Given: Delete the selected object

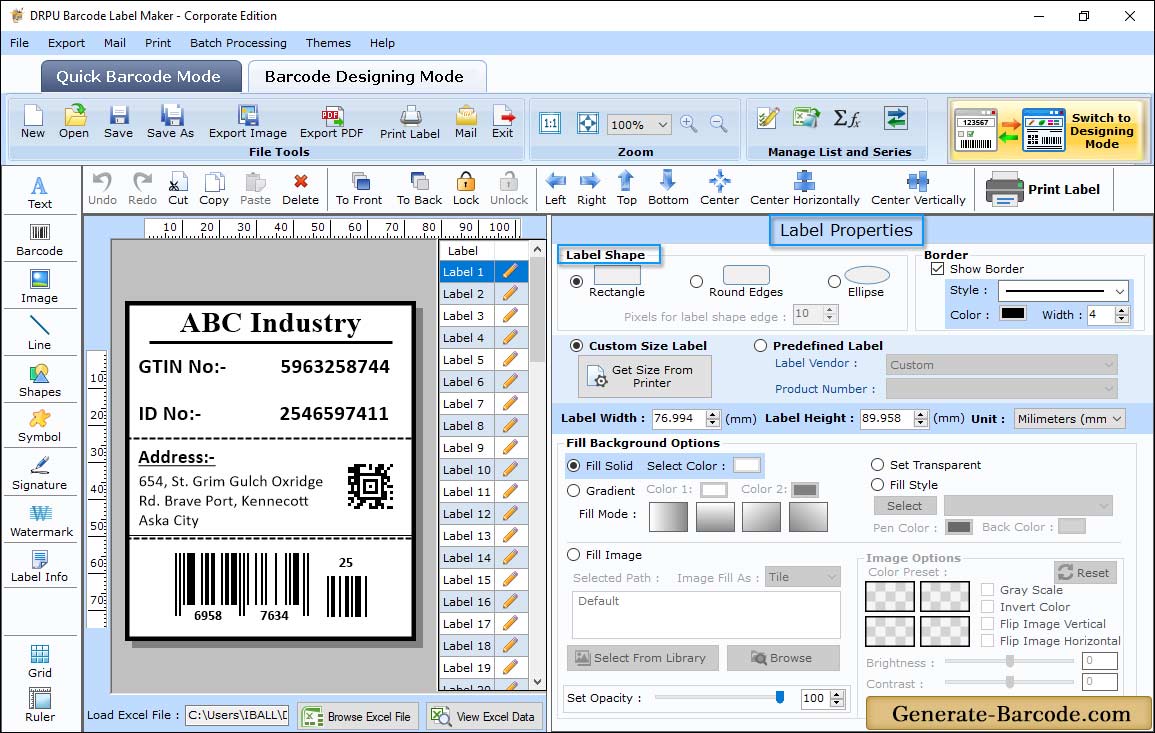Looking at the screenshot, I should [x=300, y=189].
